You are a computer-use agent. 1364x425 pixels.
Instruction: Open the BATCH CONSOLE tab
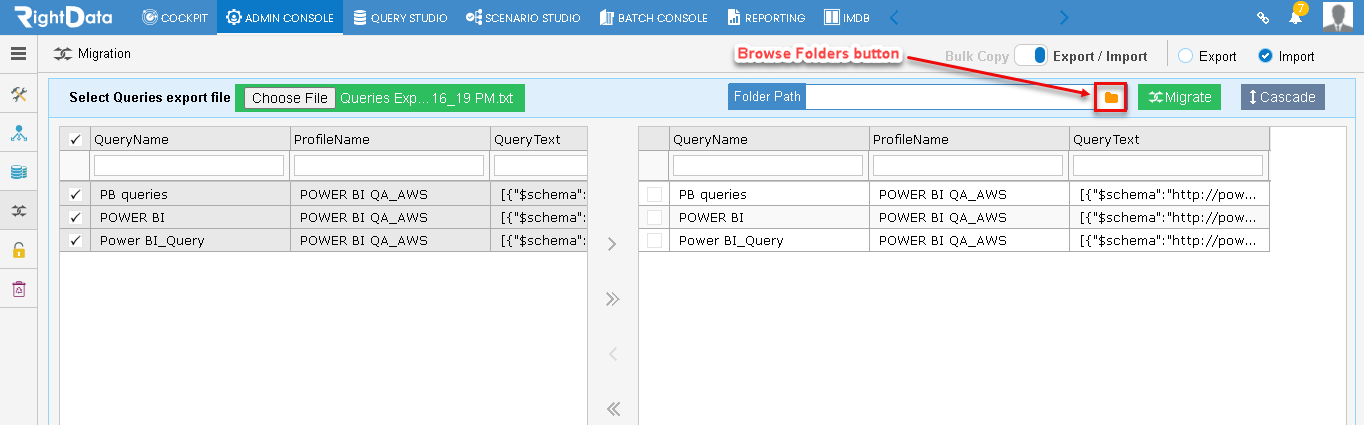click(x=653, y=17)
